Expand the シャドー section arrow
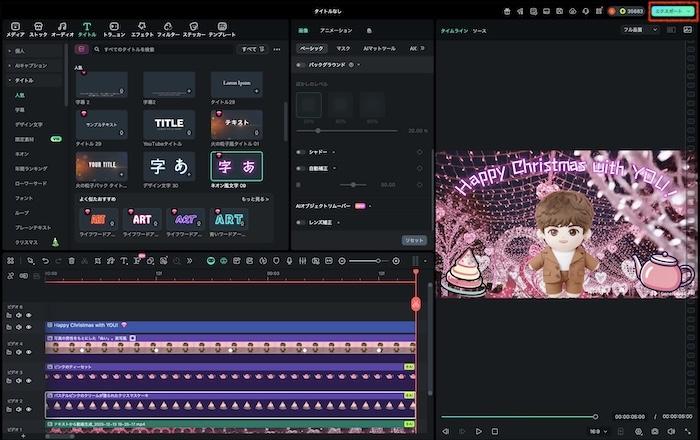The width and height of the screenshot is (700, 440). [x=333, y=152]
